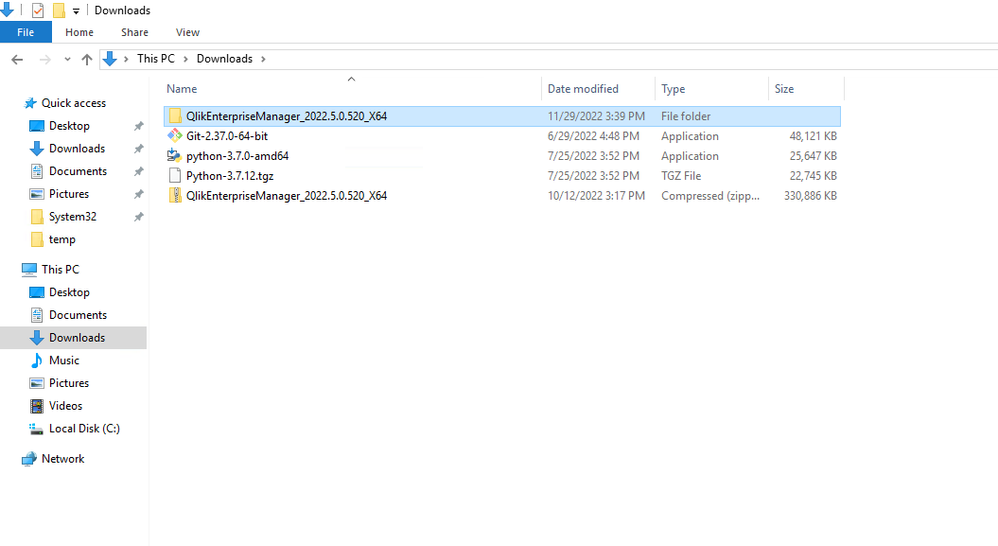Go up one folder level
This screenshot has width=998, height=546.
(87, 59)
